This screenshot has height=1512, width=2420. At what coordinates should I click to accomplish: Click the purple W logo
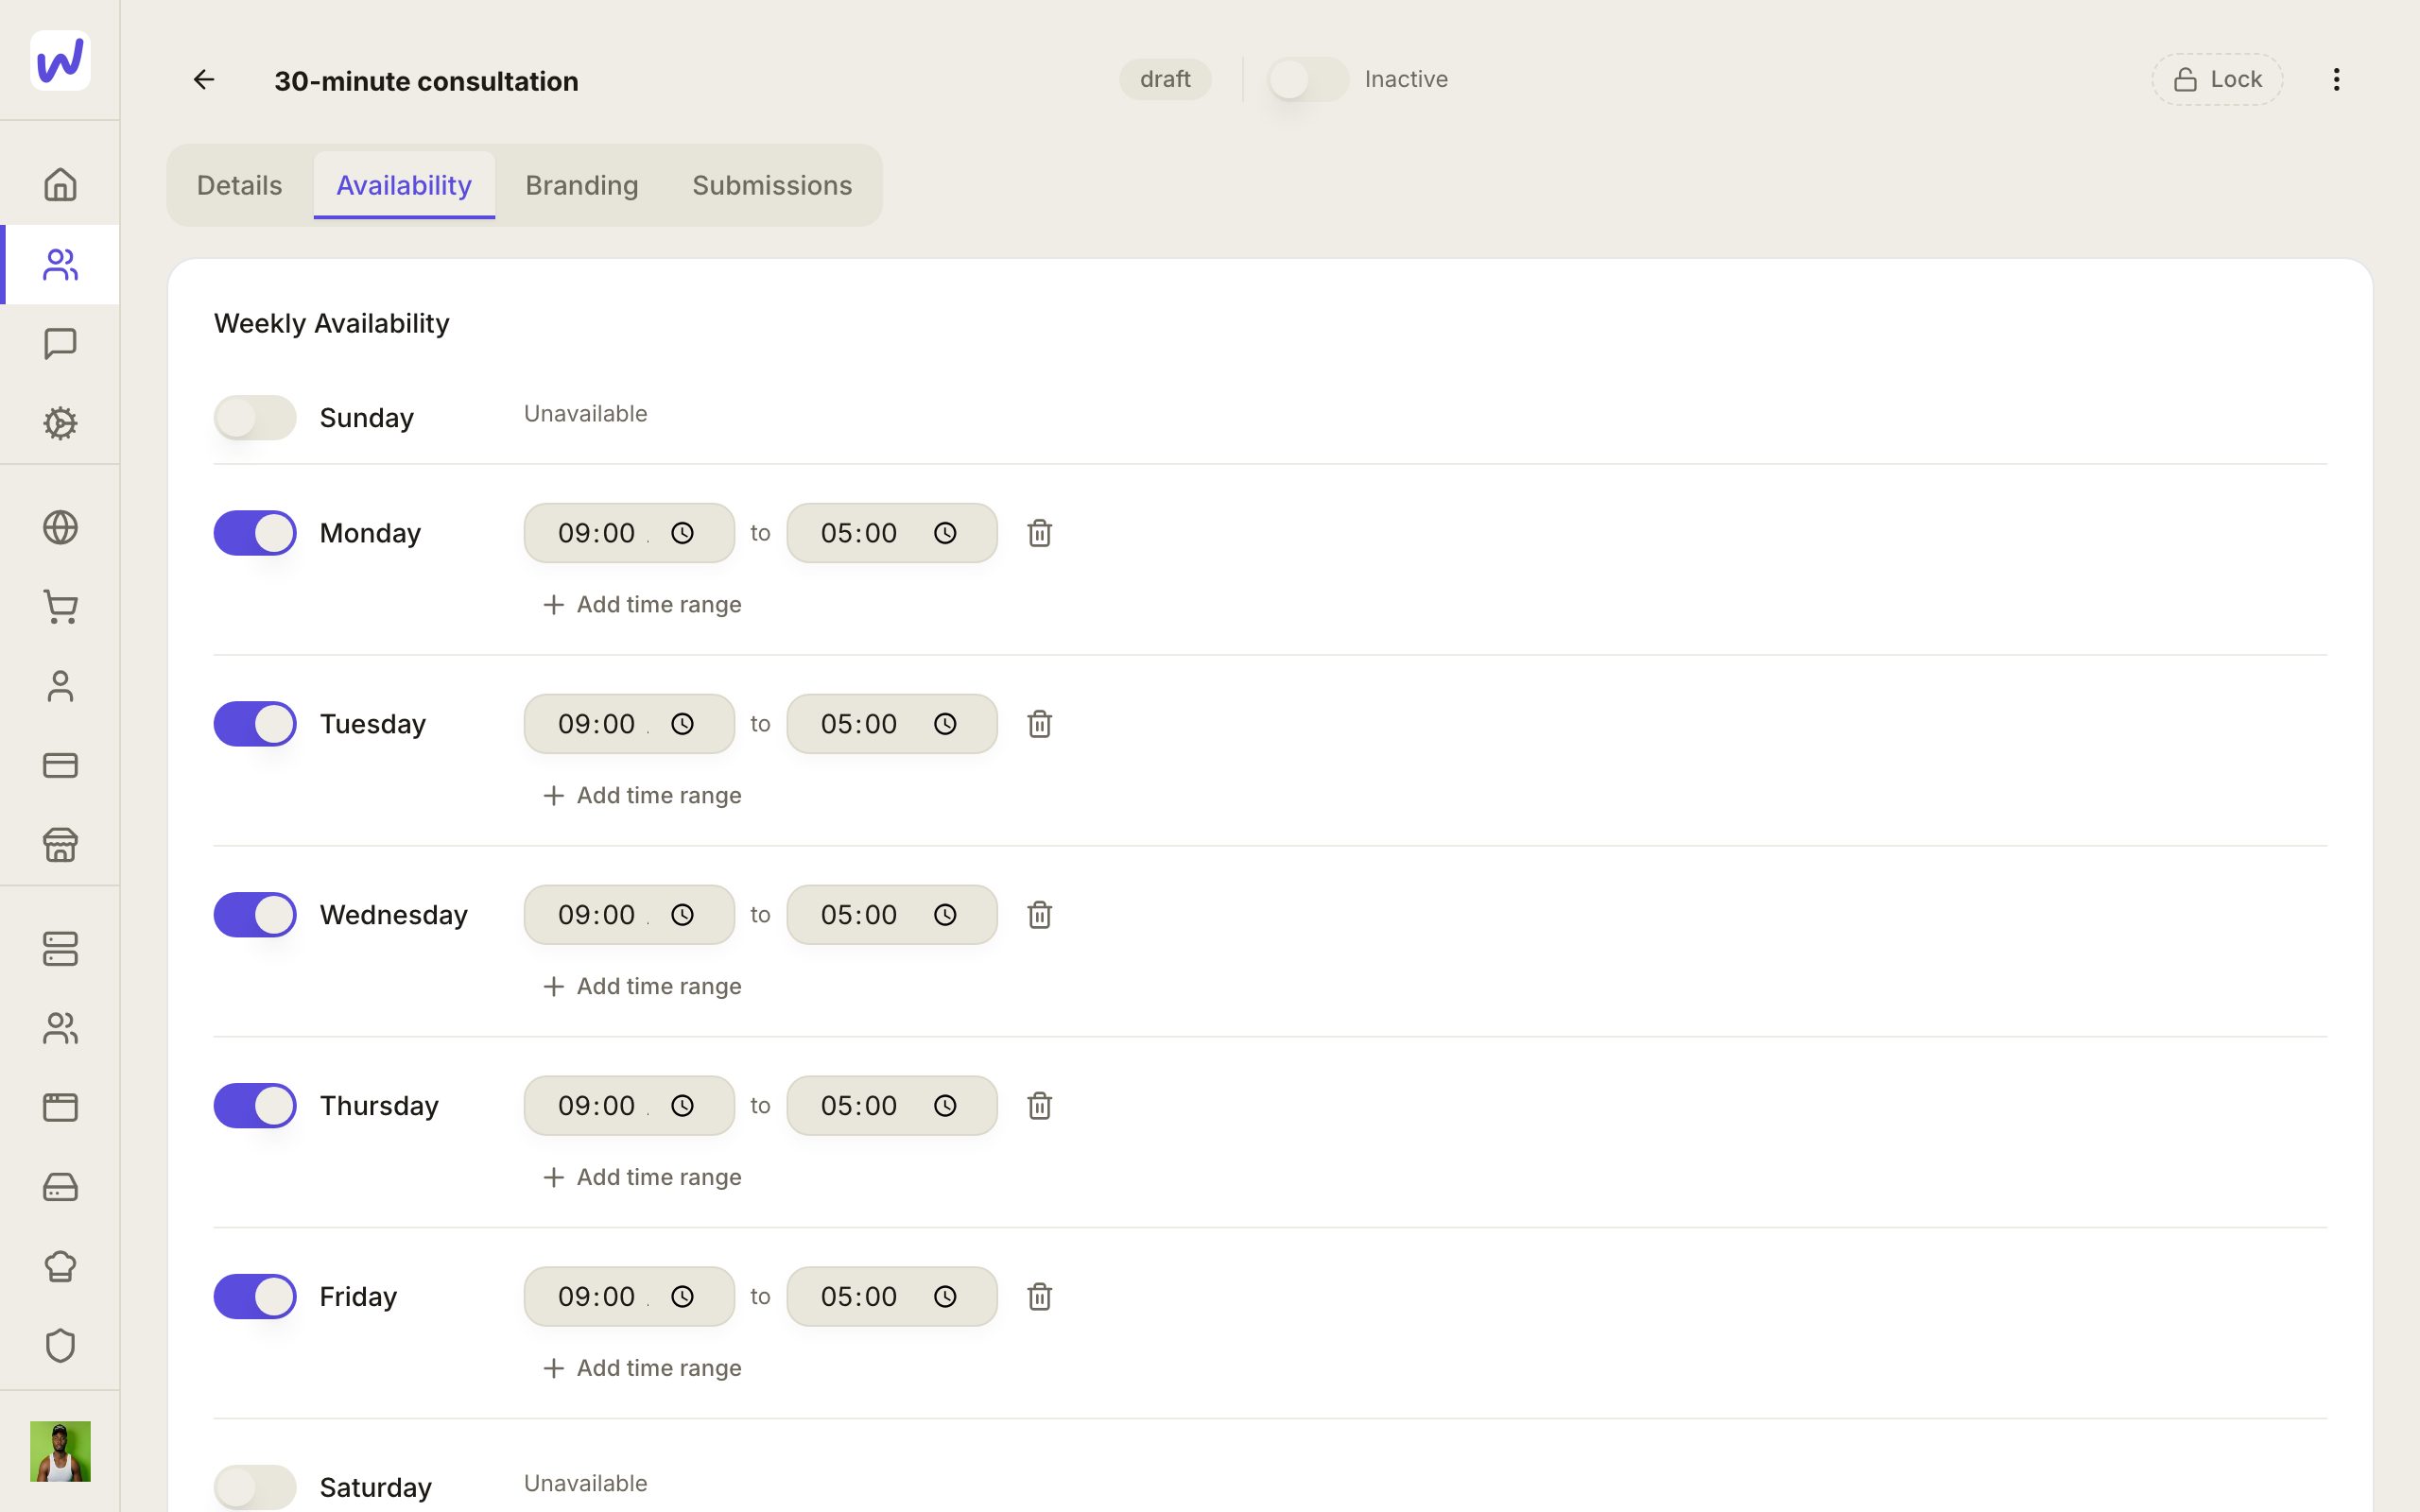coord(60,60)
